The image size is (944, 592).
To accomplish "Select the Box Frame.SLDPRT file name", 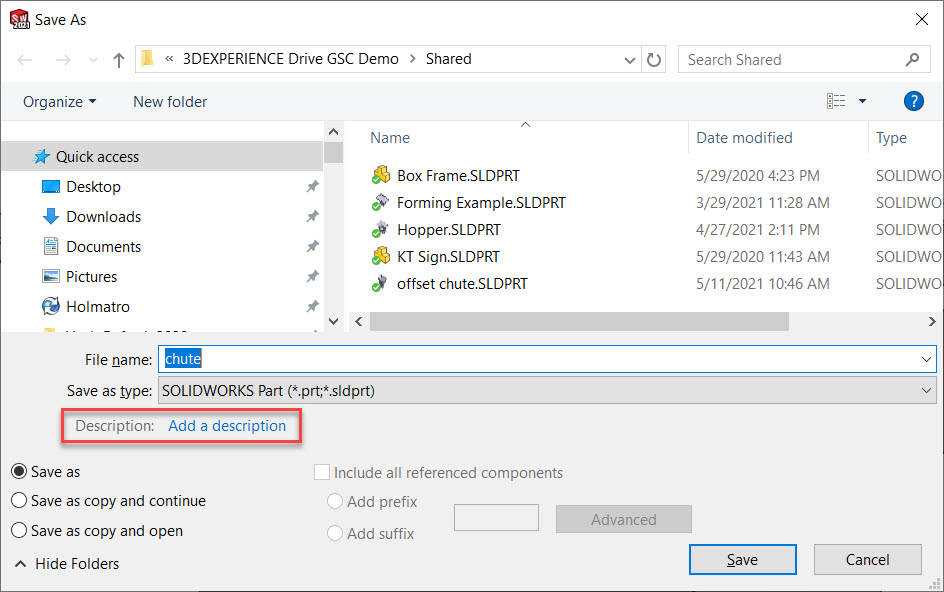I will pyautogui.click(x=458, y=175).
